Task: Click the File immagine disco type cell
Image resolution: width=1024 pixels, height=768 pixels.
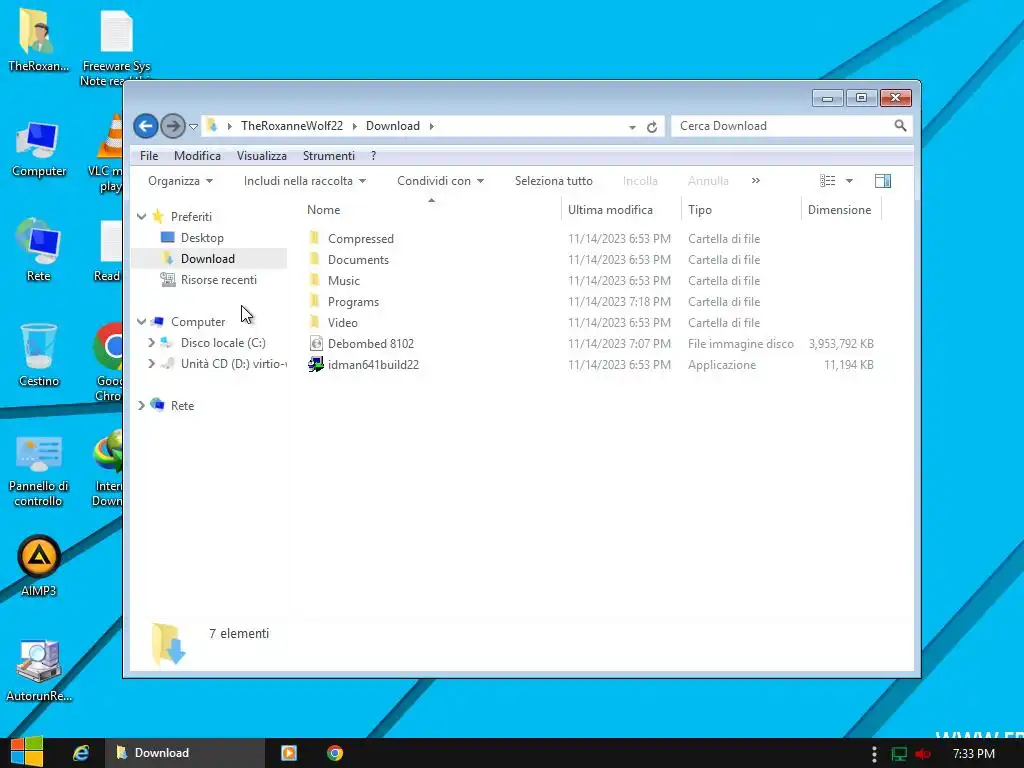Action: [741, 344]
